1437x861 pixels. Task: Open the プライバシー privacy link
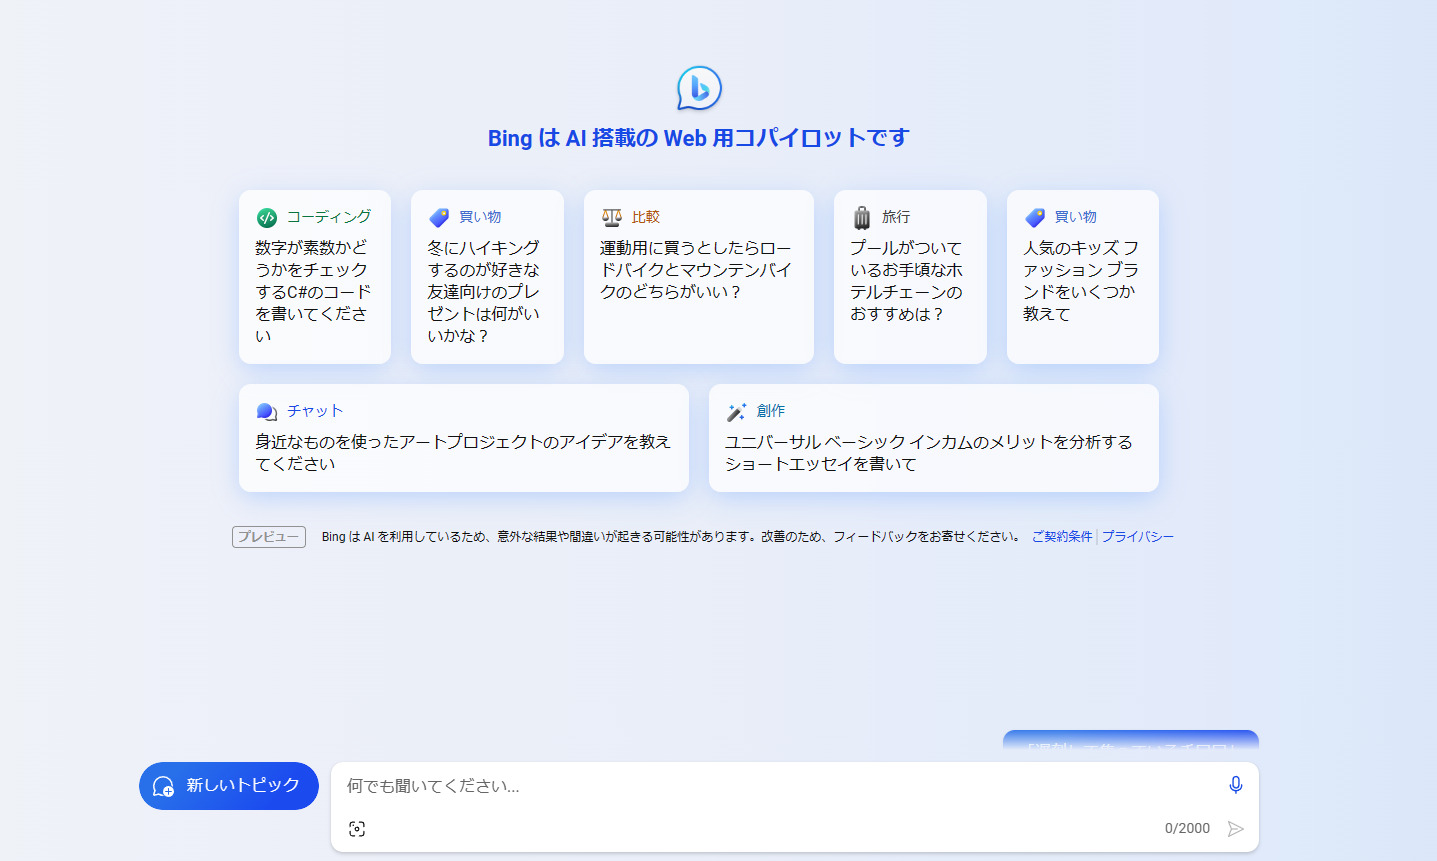click(1137, 537)
